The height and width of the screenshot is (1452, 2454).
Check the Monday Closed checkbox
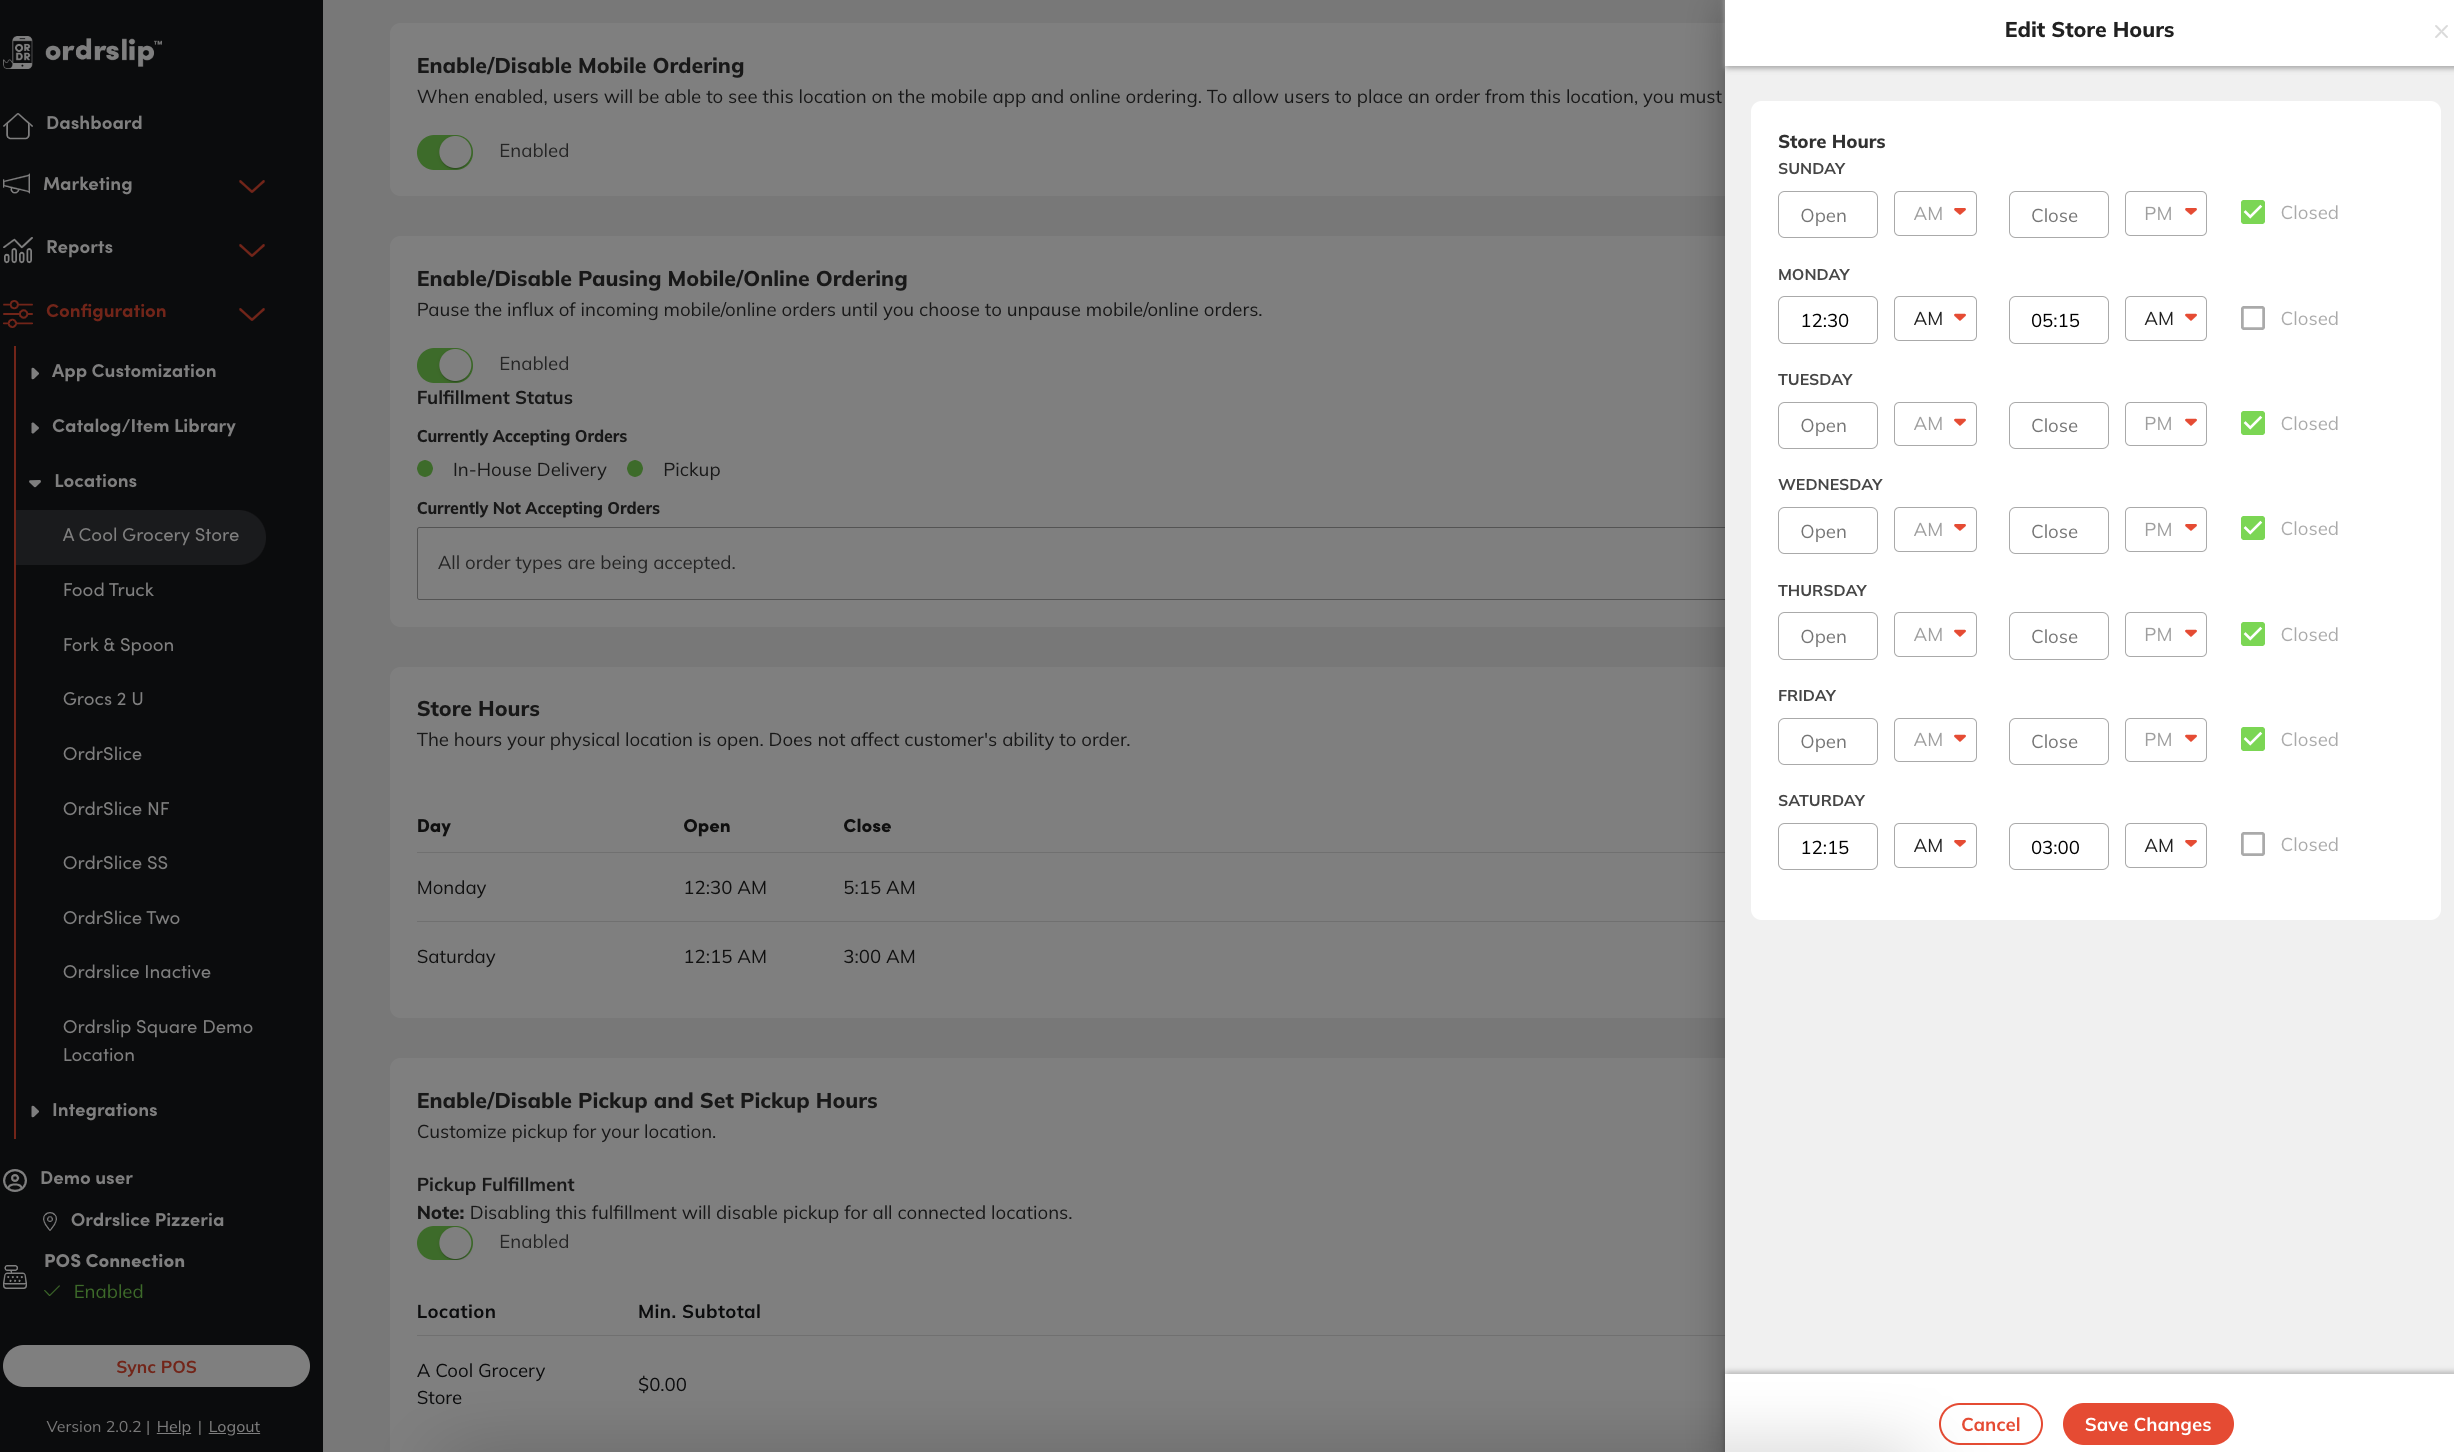(2252, 318)
